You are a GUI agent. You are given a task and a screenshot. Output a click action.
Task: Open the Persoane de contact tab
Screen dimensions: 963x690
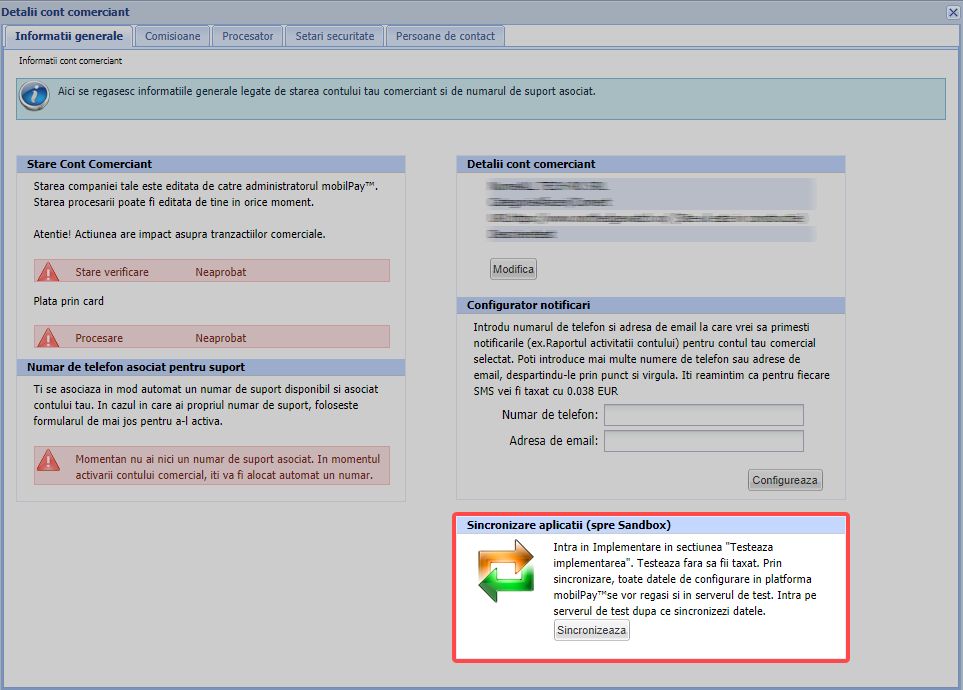(x=445, y=36)
